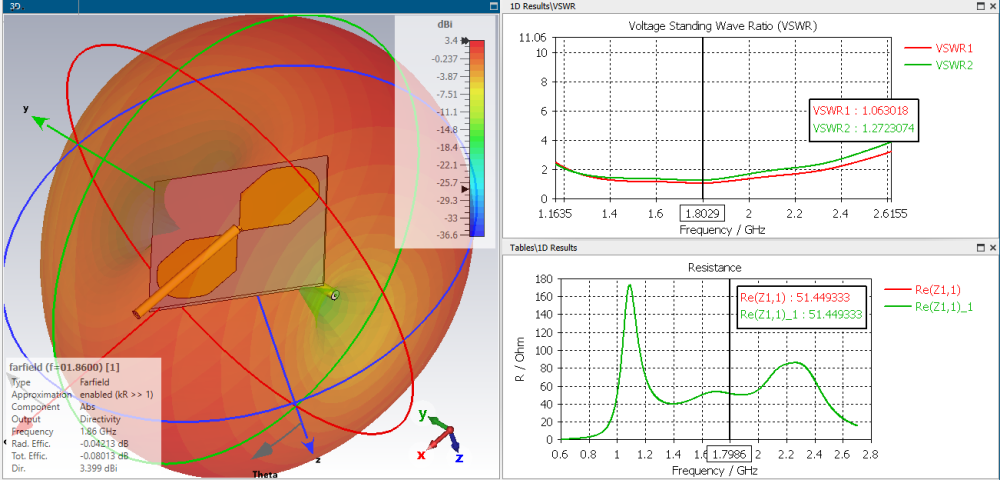Click the 'farfield (f=01.8600) [1]' info heading
The width and height of the screenshot is (1000, 480).
[x=64, y=367]
